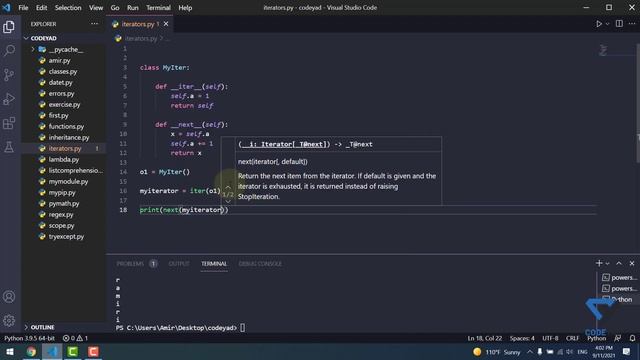The image size is (640, 360).
Task: Click the terminal prompt input area
Action: click(x=242, y=328)
